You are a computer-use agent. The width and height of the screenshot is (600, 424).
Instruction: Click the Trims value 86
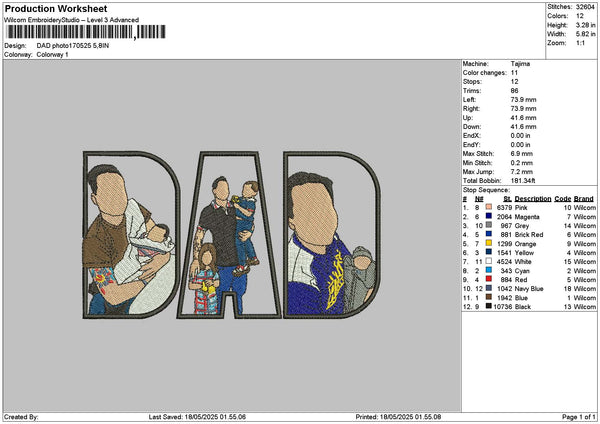515,91
